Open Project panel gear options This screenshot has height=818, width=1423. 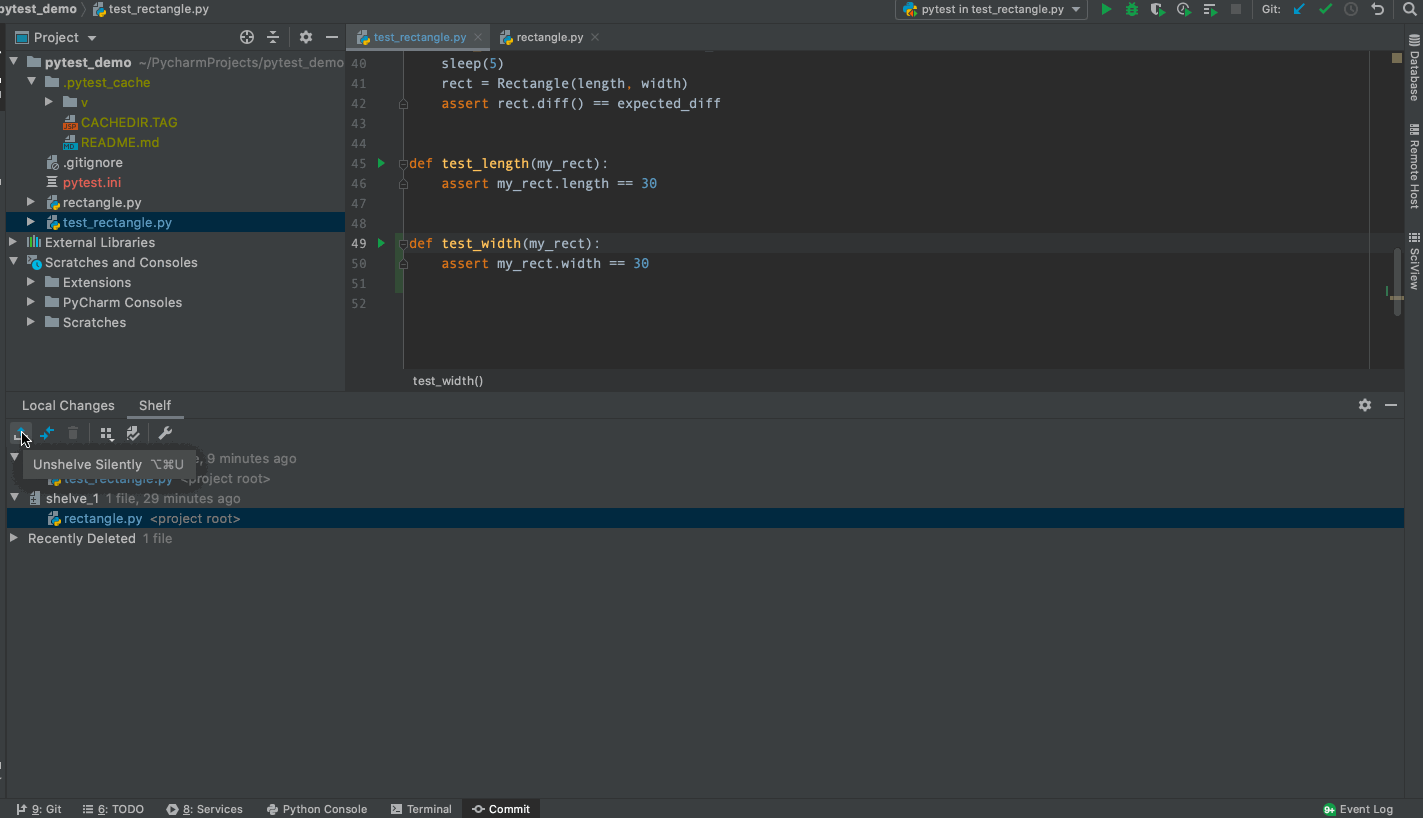pyautogui.click(x=306, y=37)
